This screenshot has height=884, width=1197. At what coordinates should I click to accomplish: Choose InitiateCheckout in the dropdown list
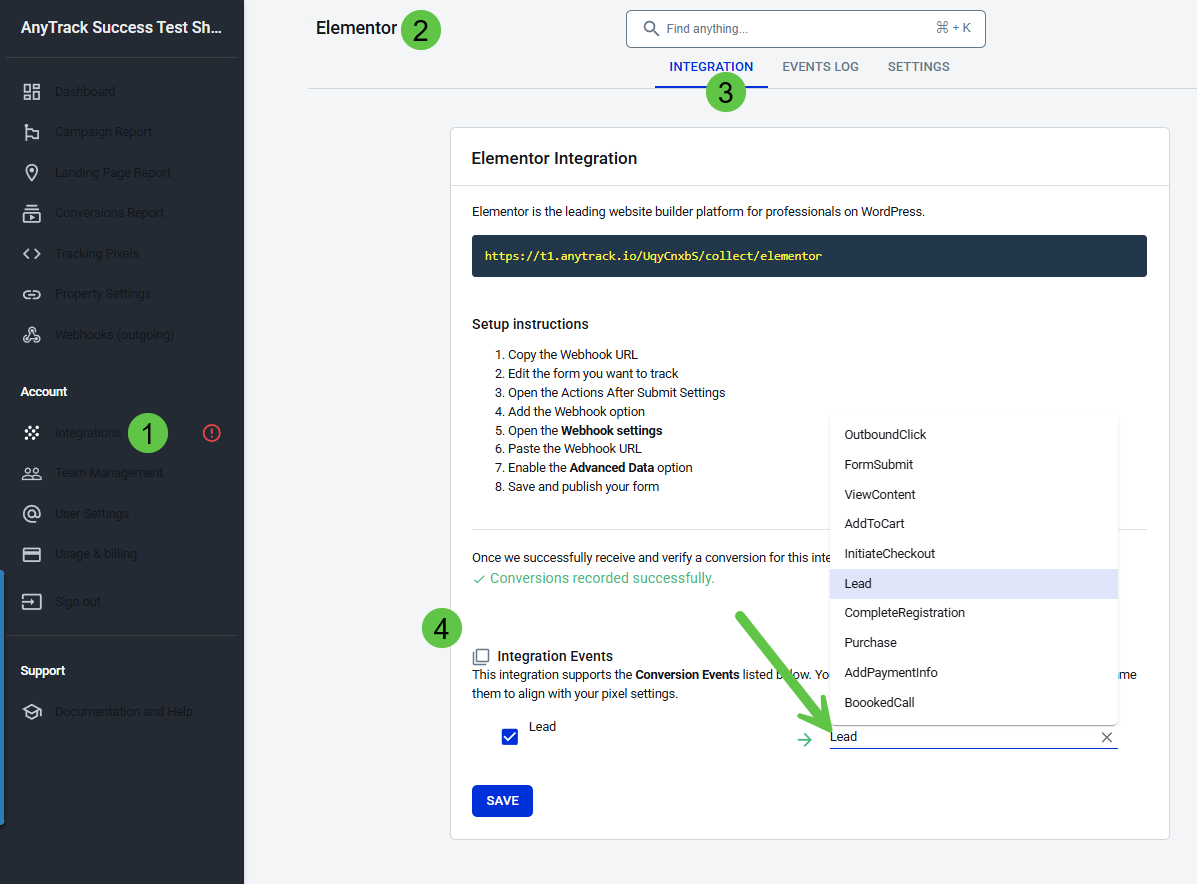(973, 553)
